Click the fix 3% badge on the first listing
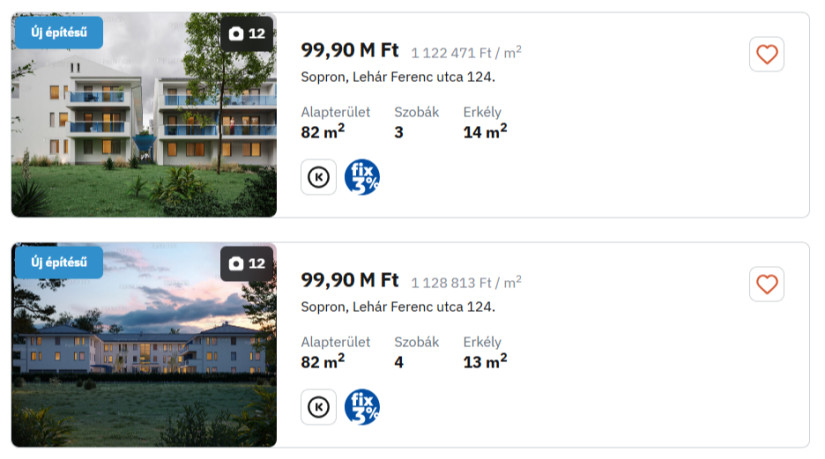This screenshot has width=825, height=459. point(362,177)
